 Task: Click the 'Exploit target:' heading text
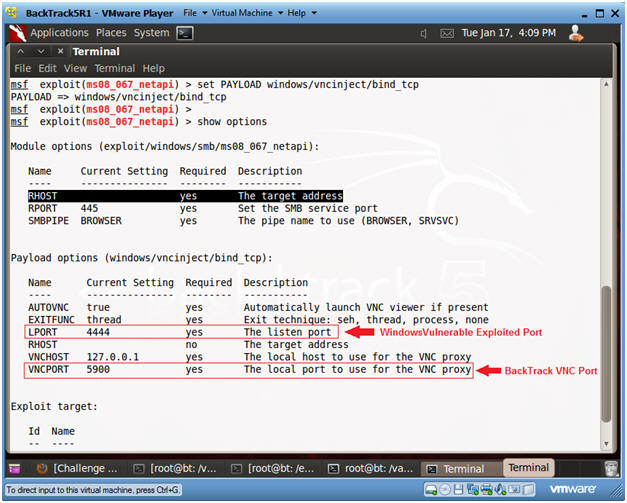54,407
